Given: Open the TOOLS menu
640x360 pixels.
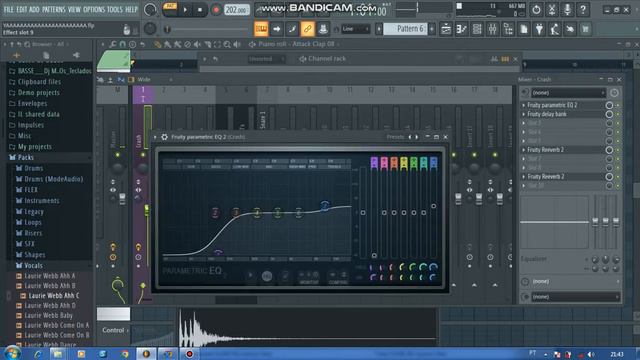Looking at the screenshot, I should [115, 9].
